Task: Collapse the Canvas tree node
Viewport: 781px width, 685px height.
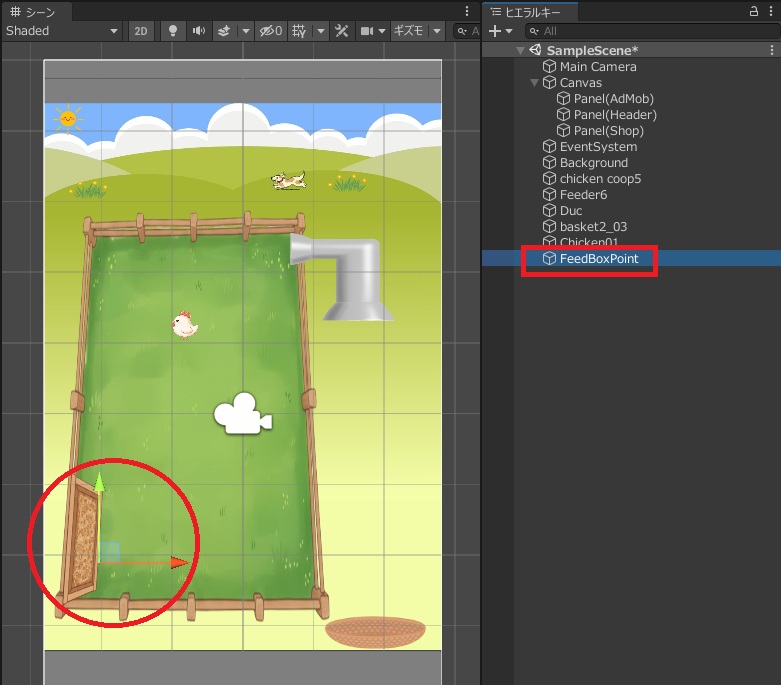Action: pyautogui.click(x=535, y=83)
